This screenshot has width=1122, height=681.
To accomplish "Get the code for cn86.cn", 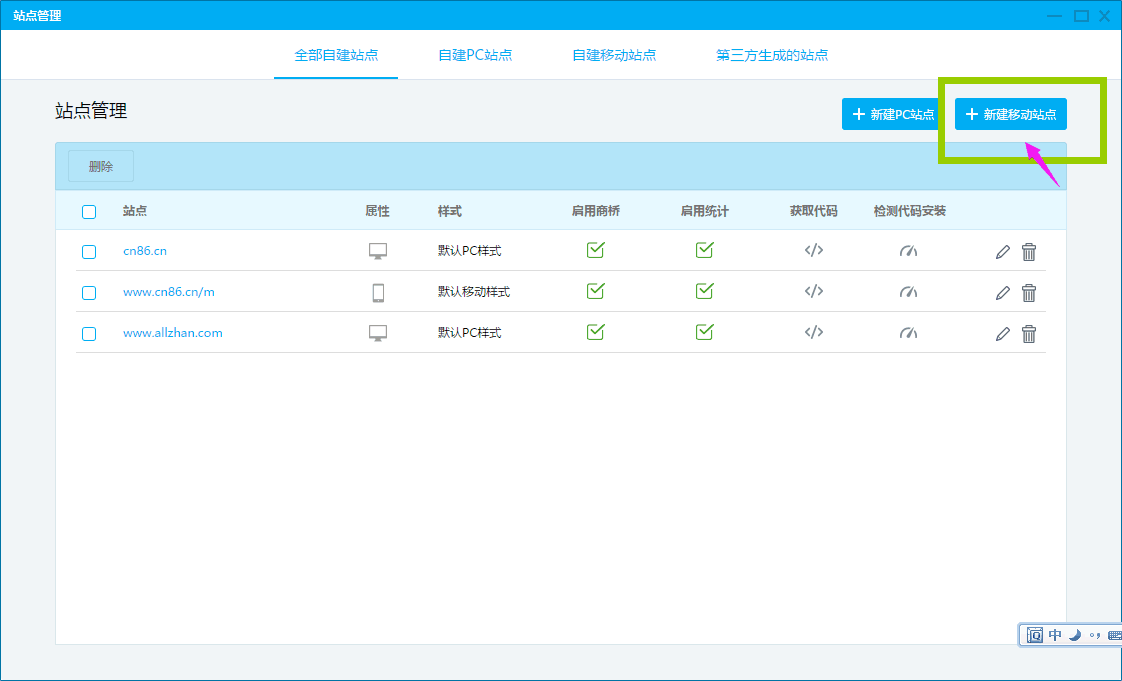I will [814, 250].
